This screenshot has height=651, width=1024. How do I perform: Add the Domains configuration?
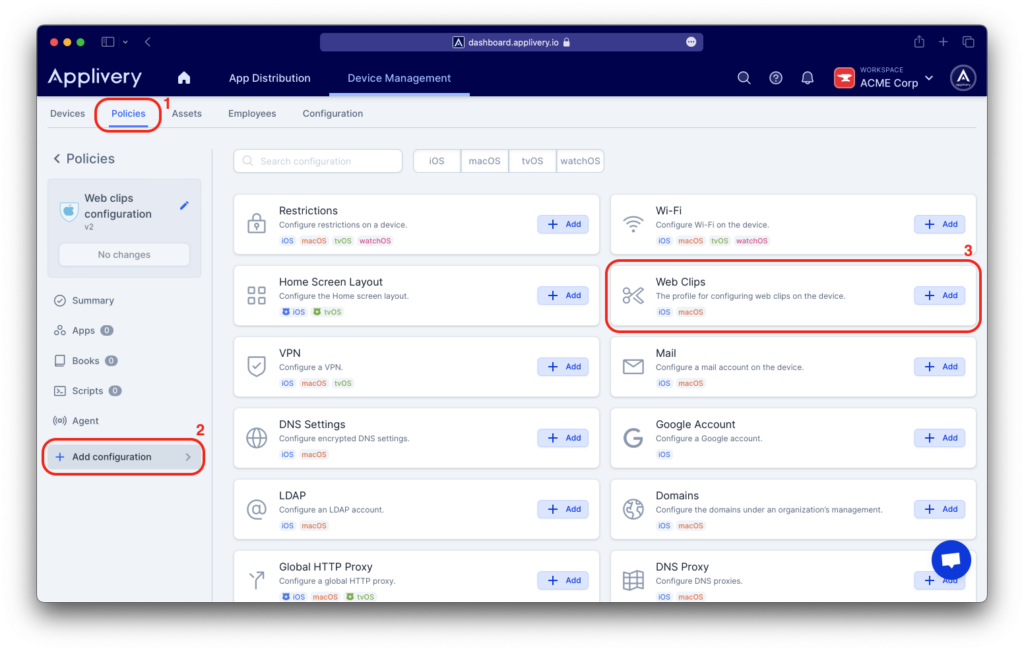pos(940,509)
